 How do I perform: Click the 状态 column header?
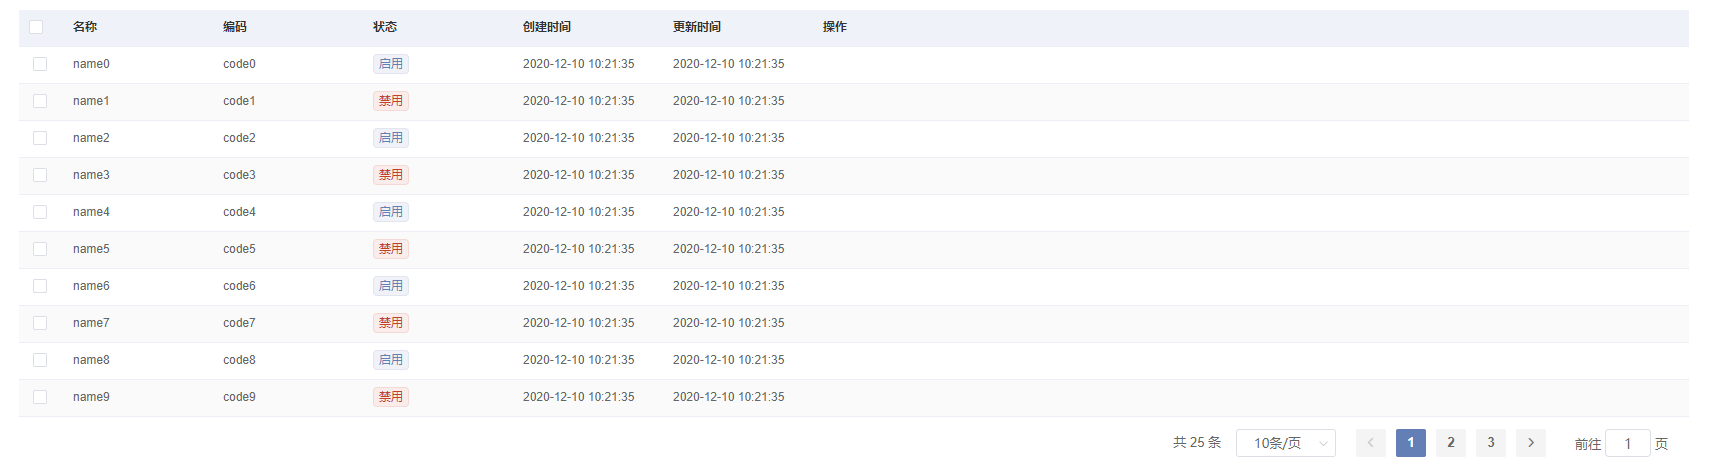[385, 27]
